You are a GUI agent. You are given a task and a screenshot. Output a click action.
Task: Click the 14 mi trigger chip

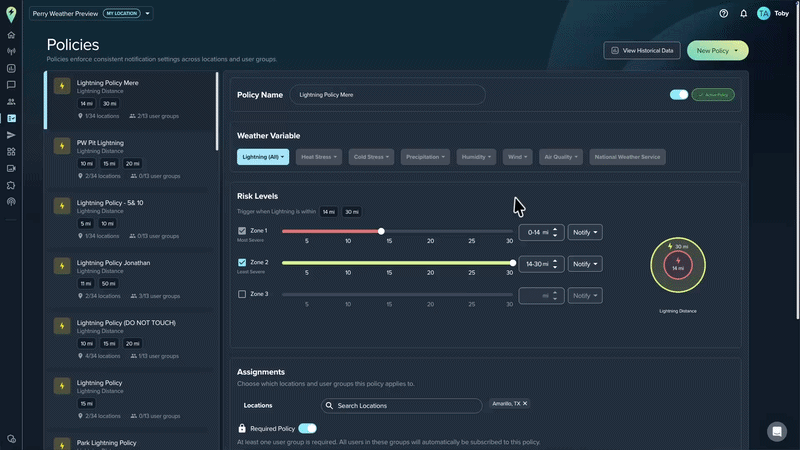pyautogui.click(x=329, y=212)
